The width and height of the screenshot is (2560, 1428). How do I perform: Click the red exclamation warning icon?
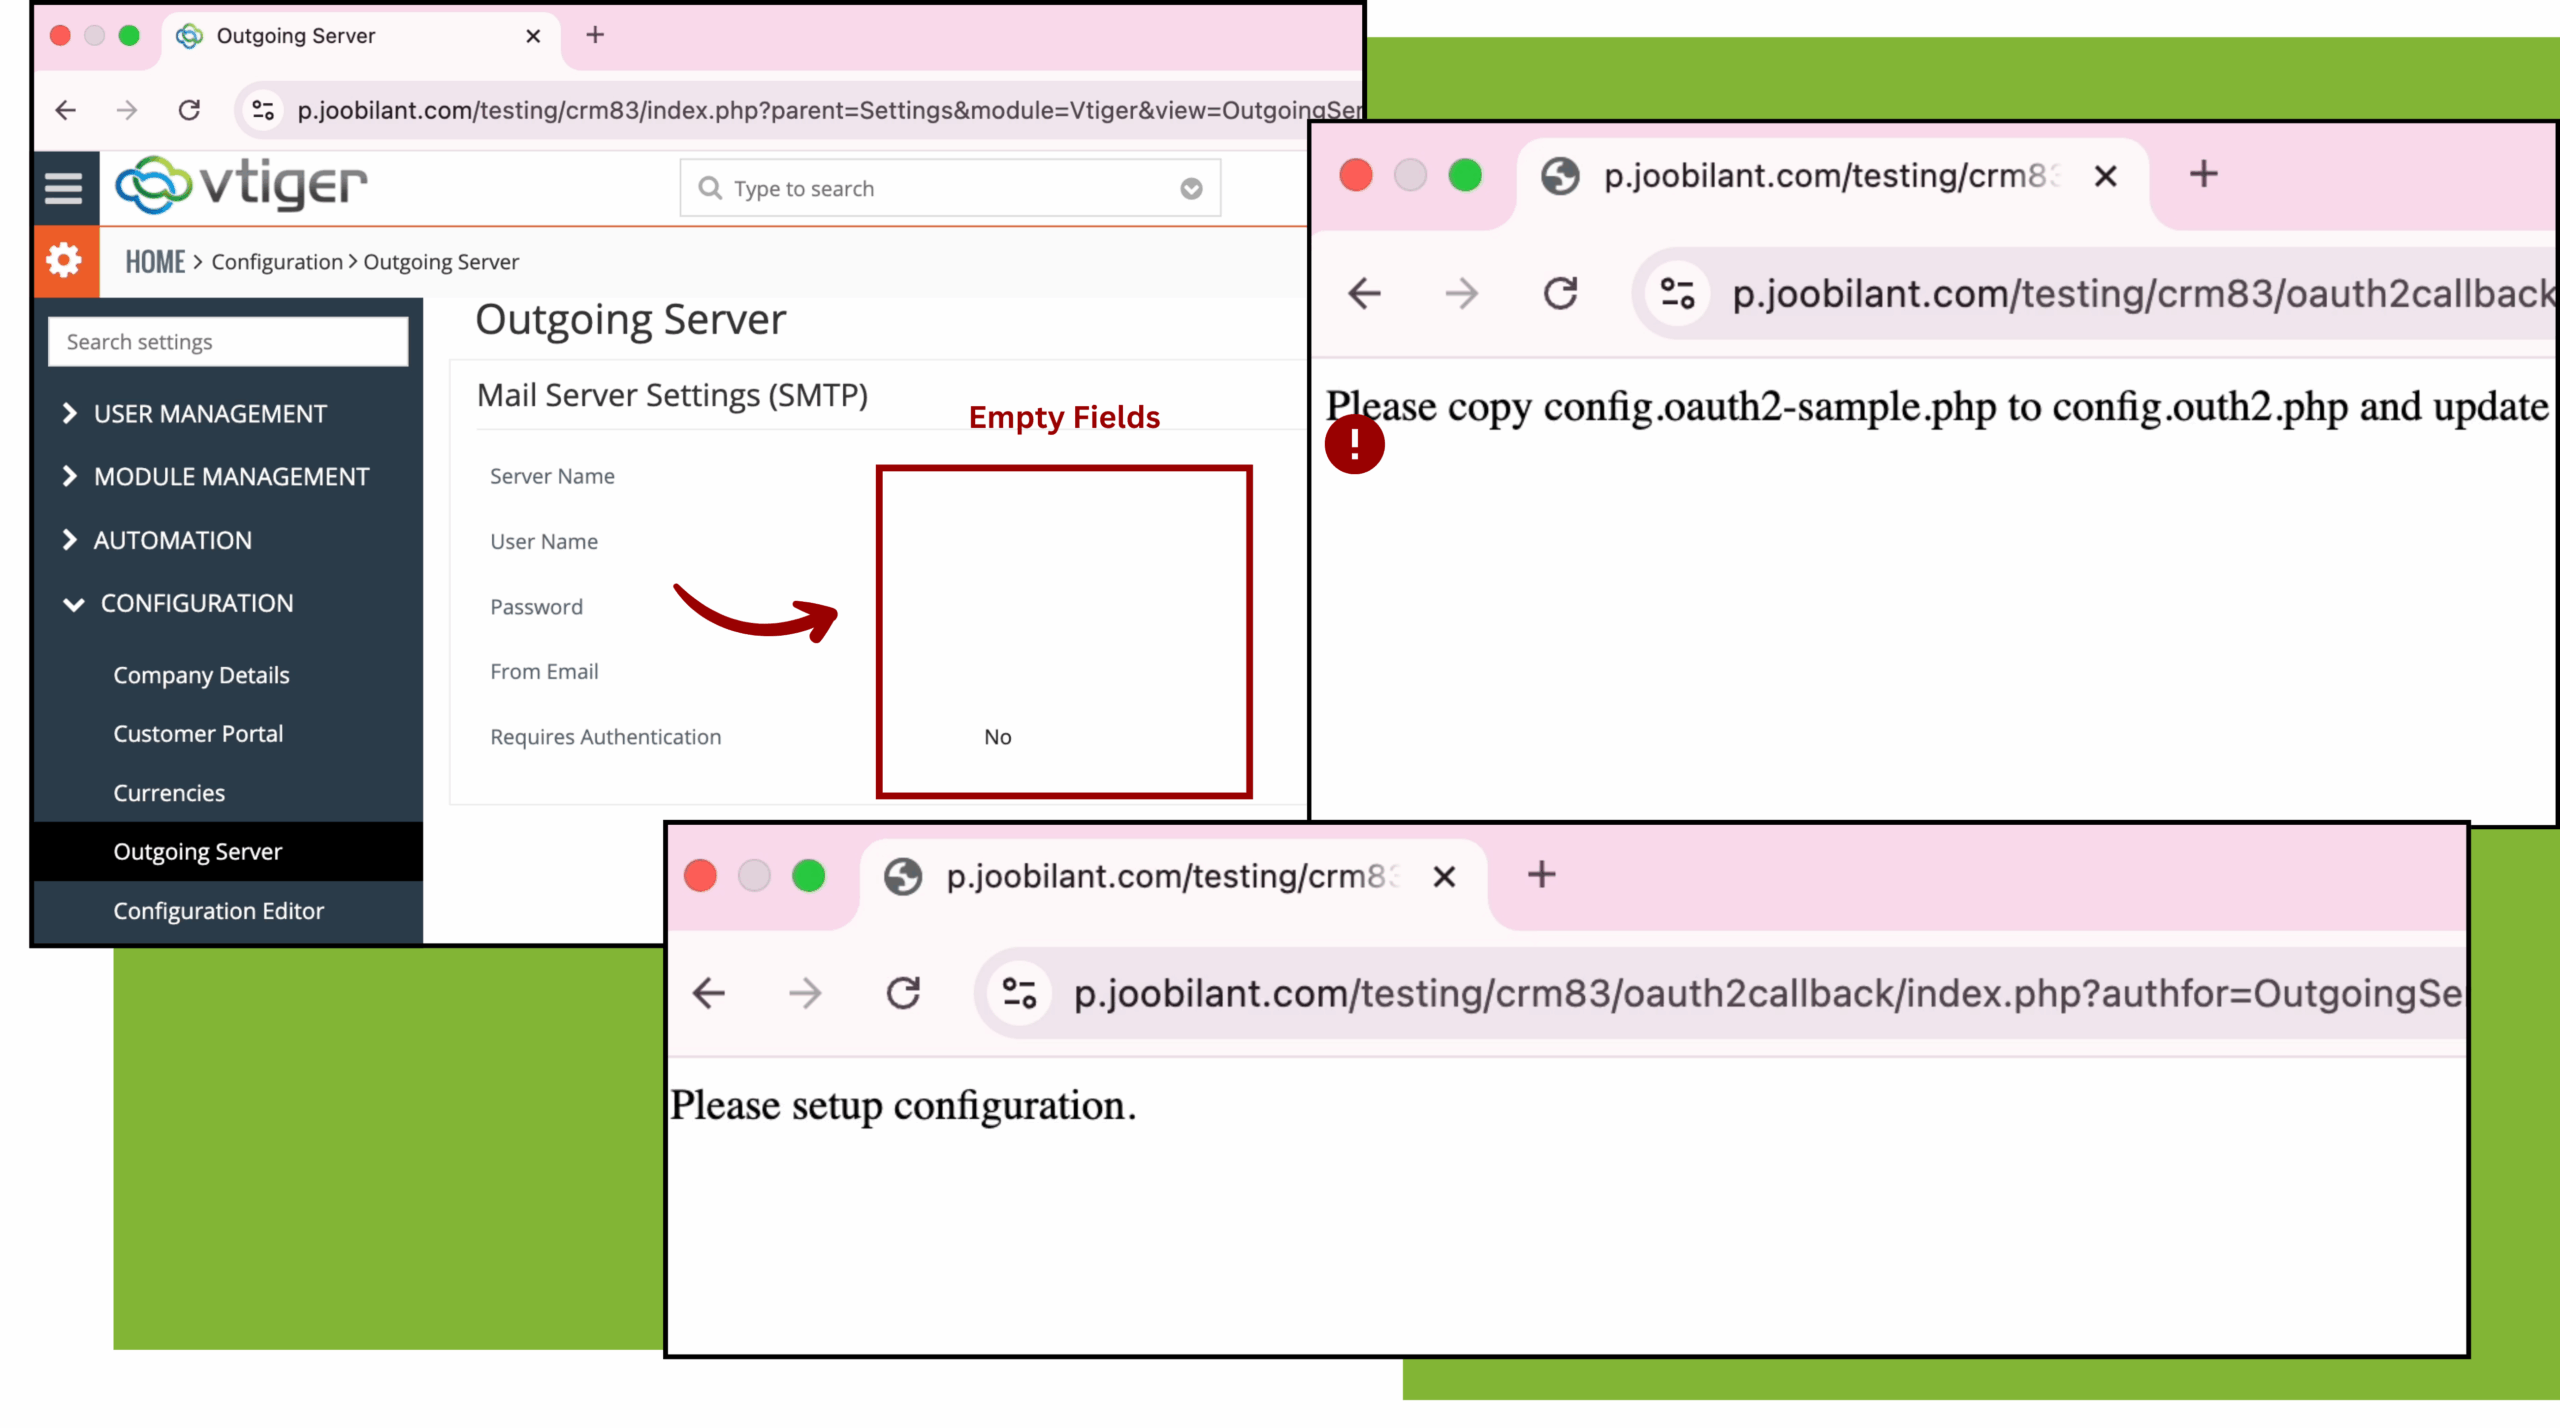[1354, 444]
